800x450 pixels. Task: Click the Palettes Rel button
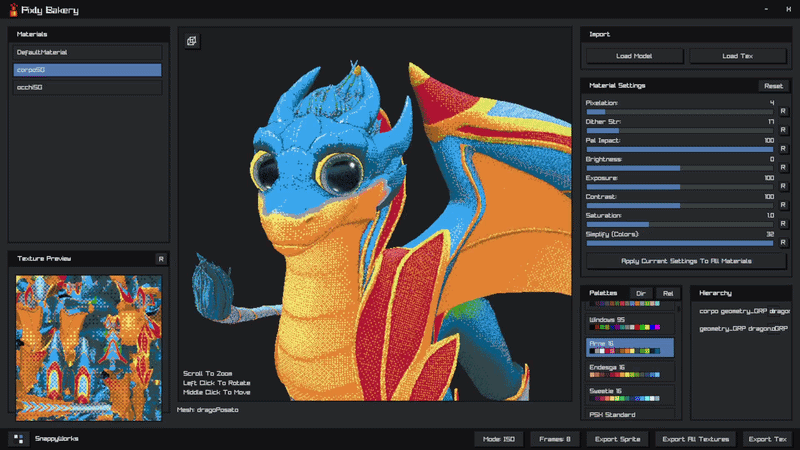668,293
